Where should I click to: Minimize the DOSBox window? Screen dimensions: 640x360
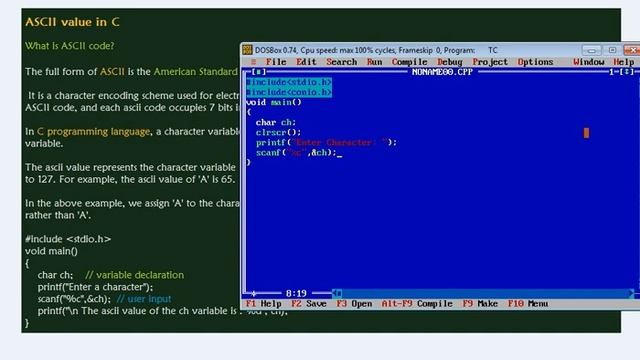(591, 50)
